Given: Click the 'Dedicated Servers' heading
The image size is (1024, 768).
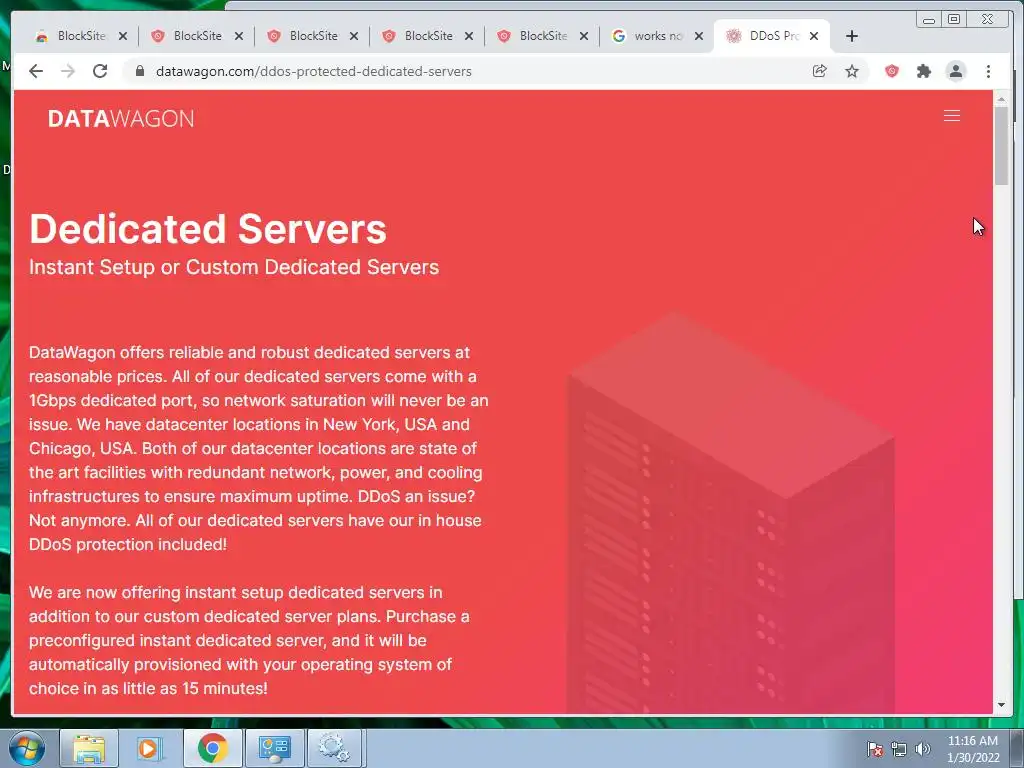Looking at the screenshot, I should tap(208, 229).
